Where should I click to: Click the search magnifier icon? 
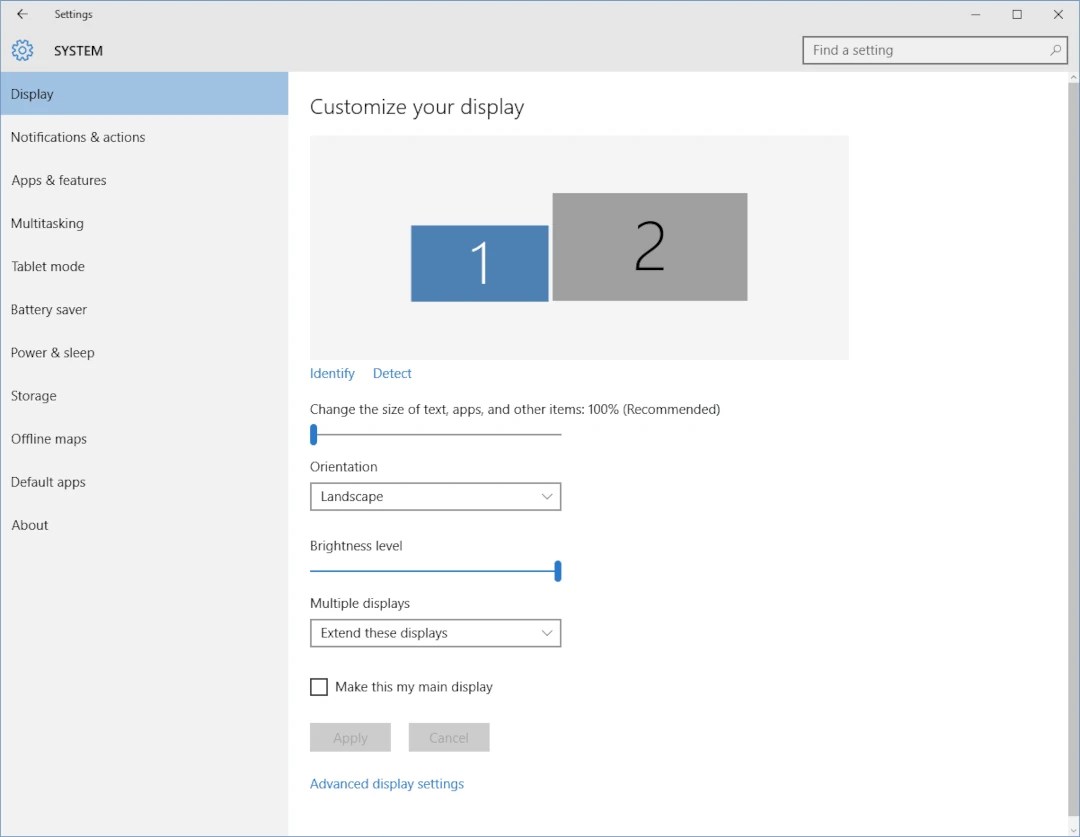click(1056, 50)
